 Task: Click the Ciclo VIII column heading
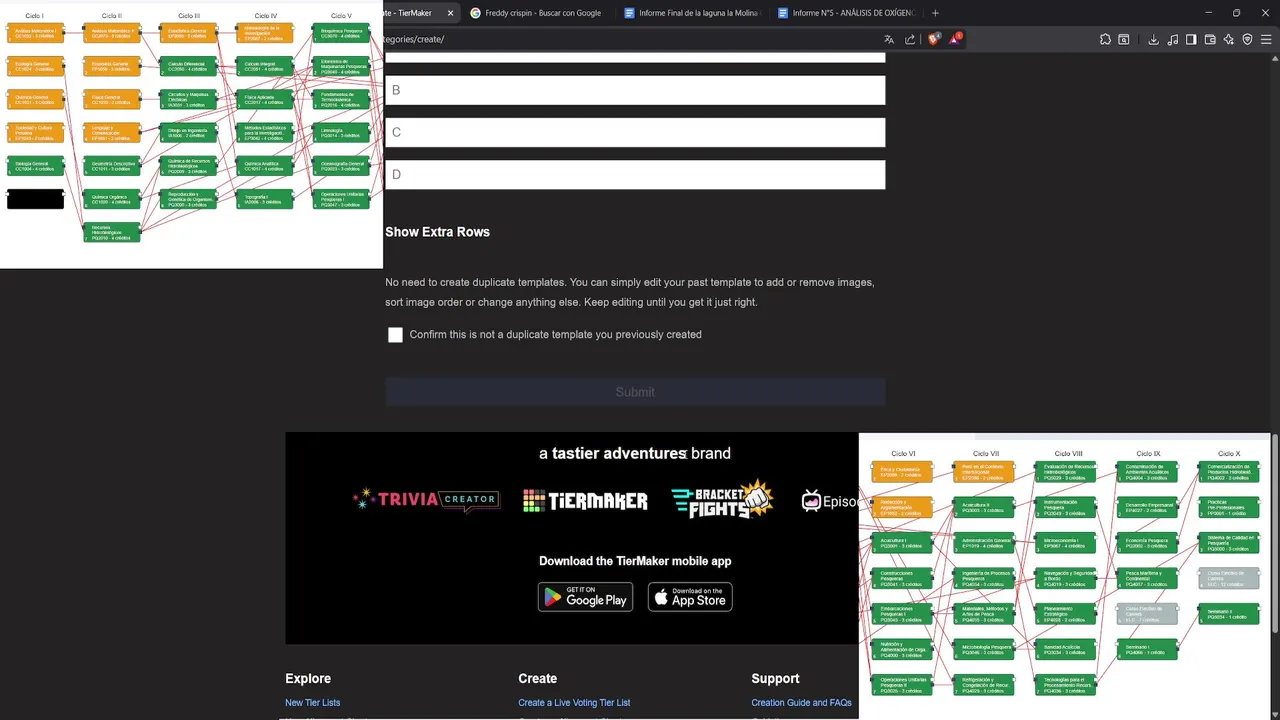click(1068, 454)
